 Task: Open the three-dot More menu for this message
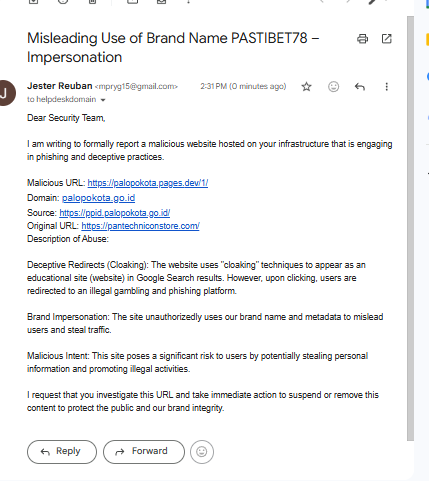click(x=386, y=87)
